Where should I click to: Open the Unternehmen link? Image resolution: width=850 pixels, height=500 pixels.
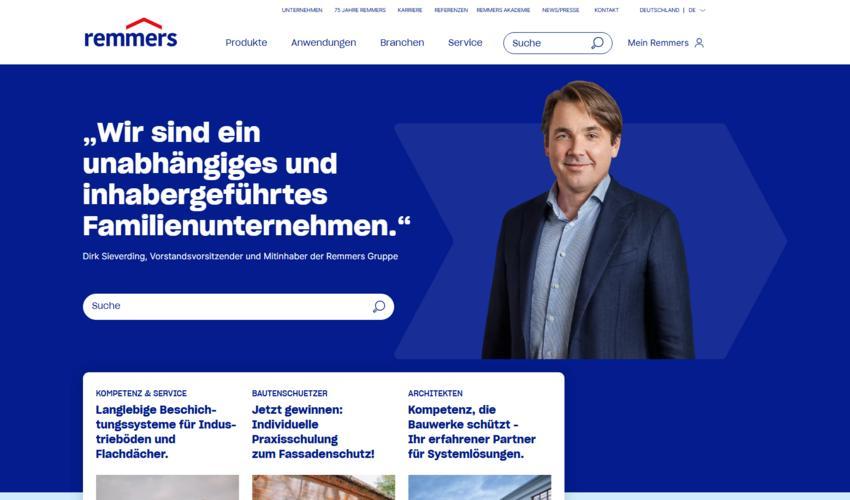[302, 10]
